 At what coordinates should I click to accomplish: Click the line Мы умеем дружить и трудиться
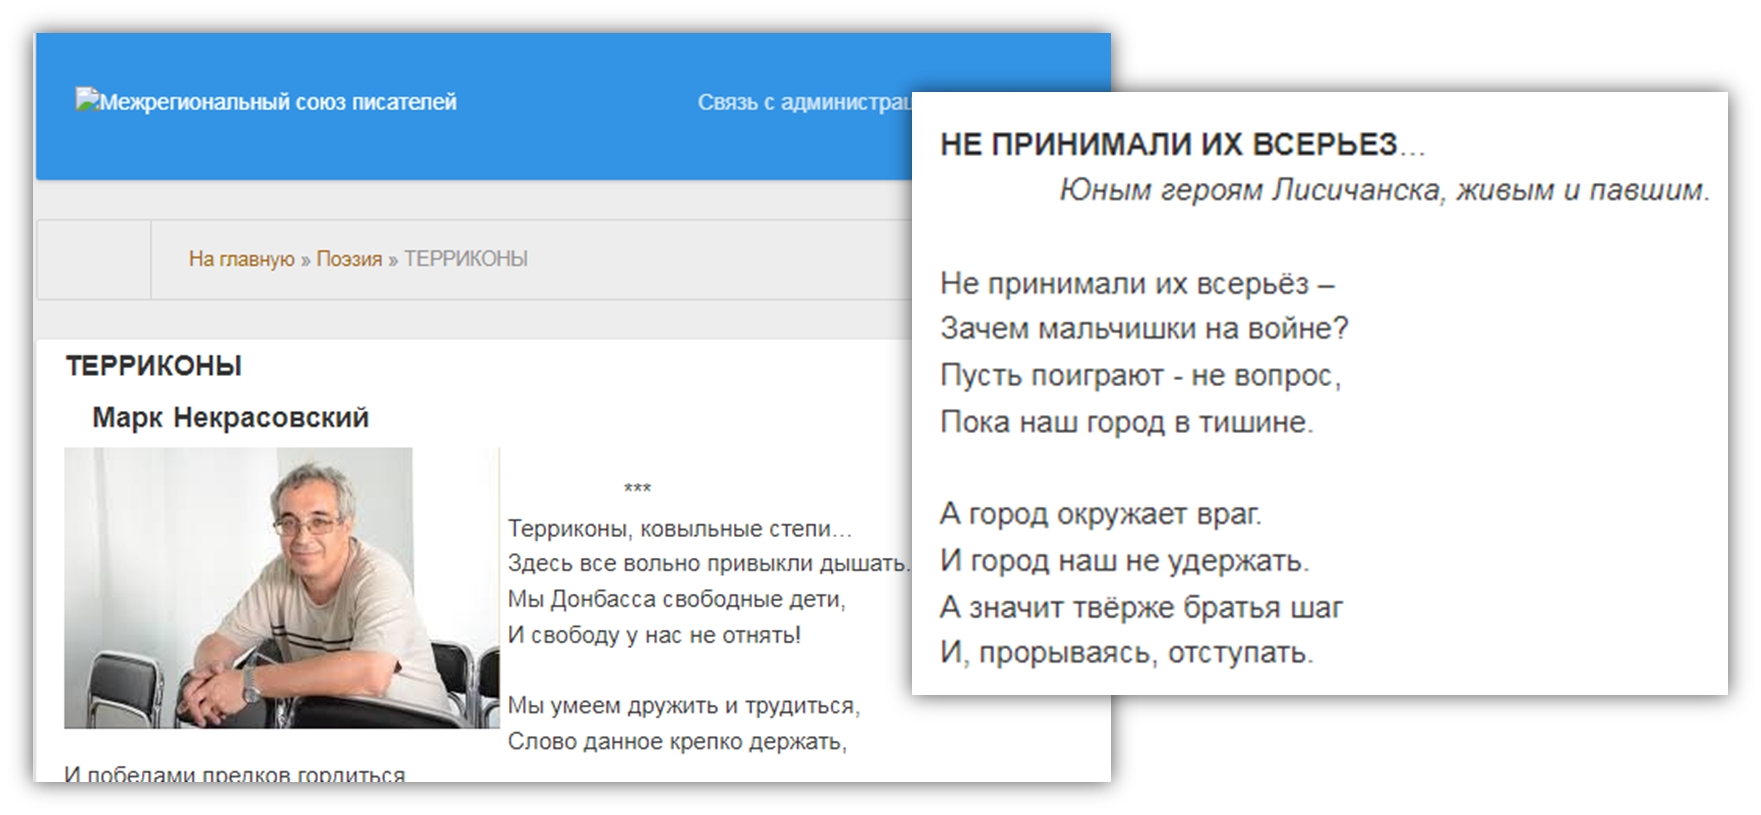(683, 705)
